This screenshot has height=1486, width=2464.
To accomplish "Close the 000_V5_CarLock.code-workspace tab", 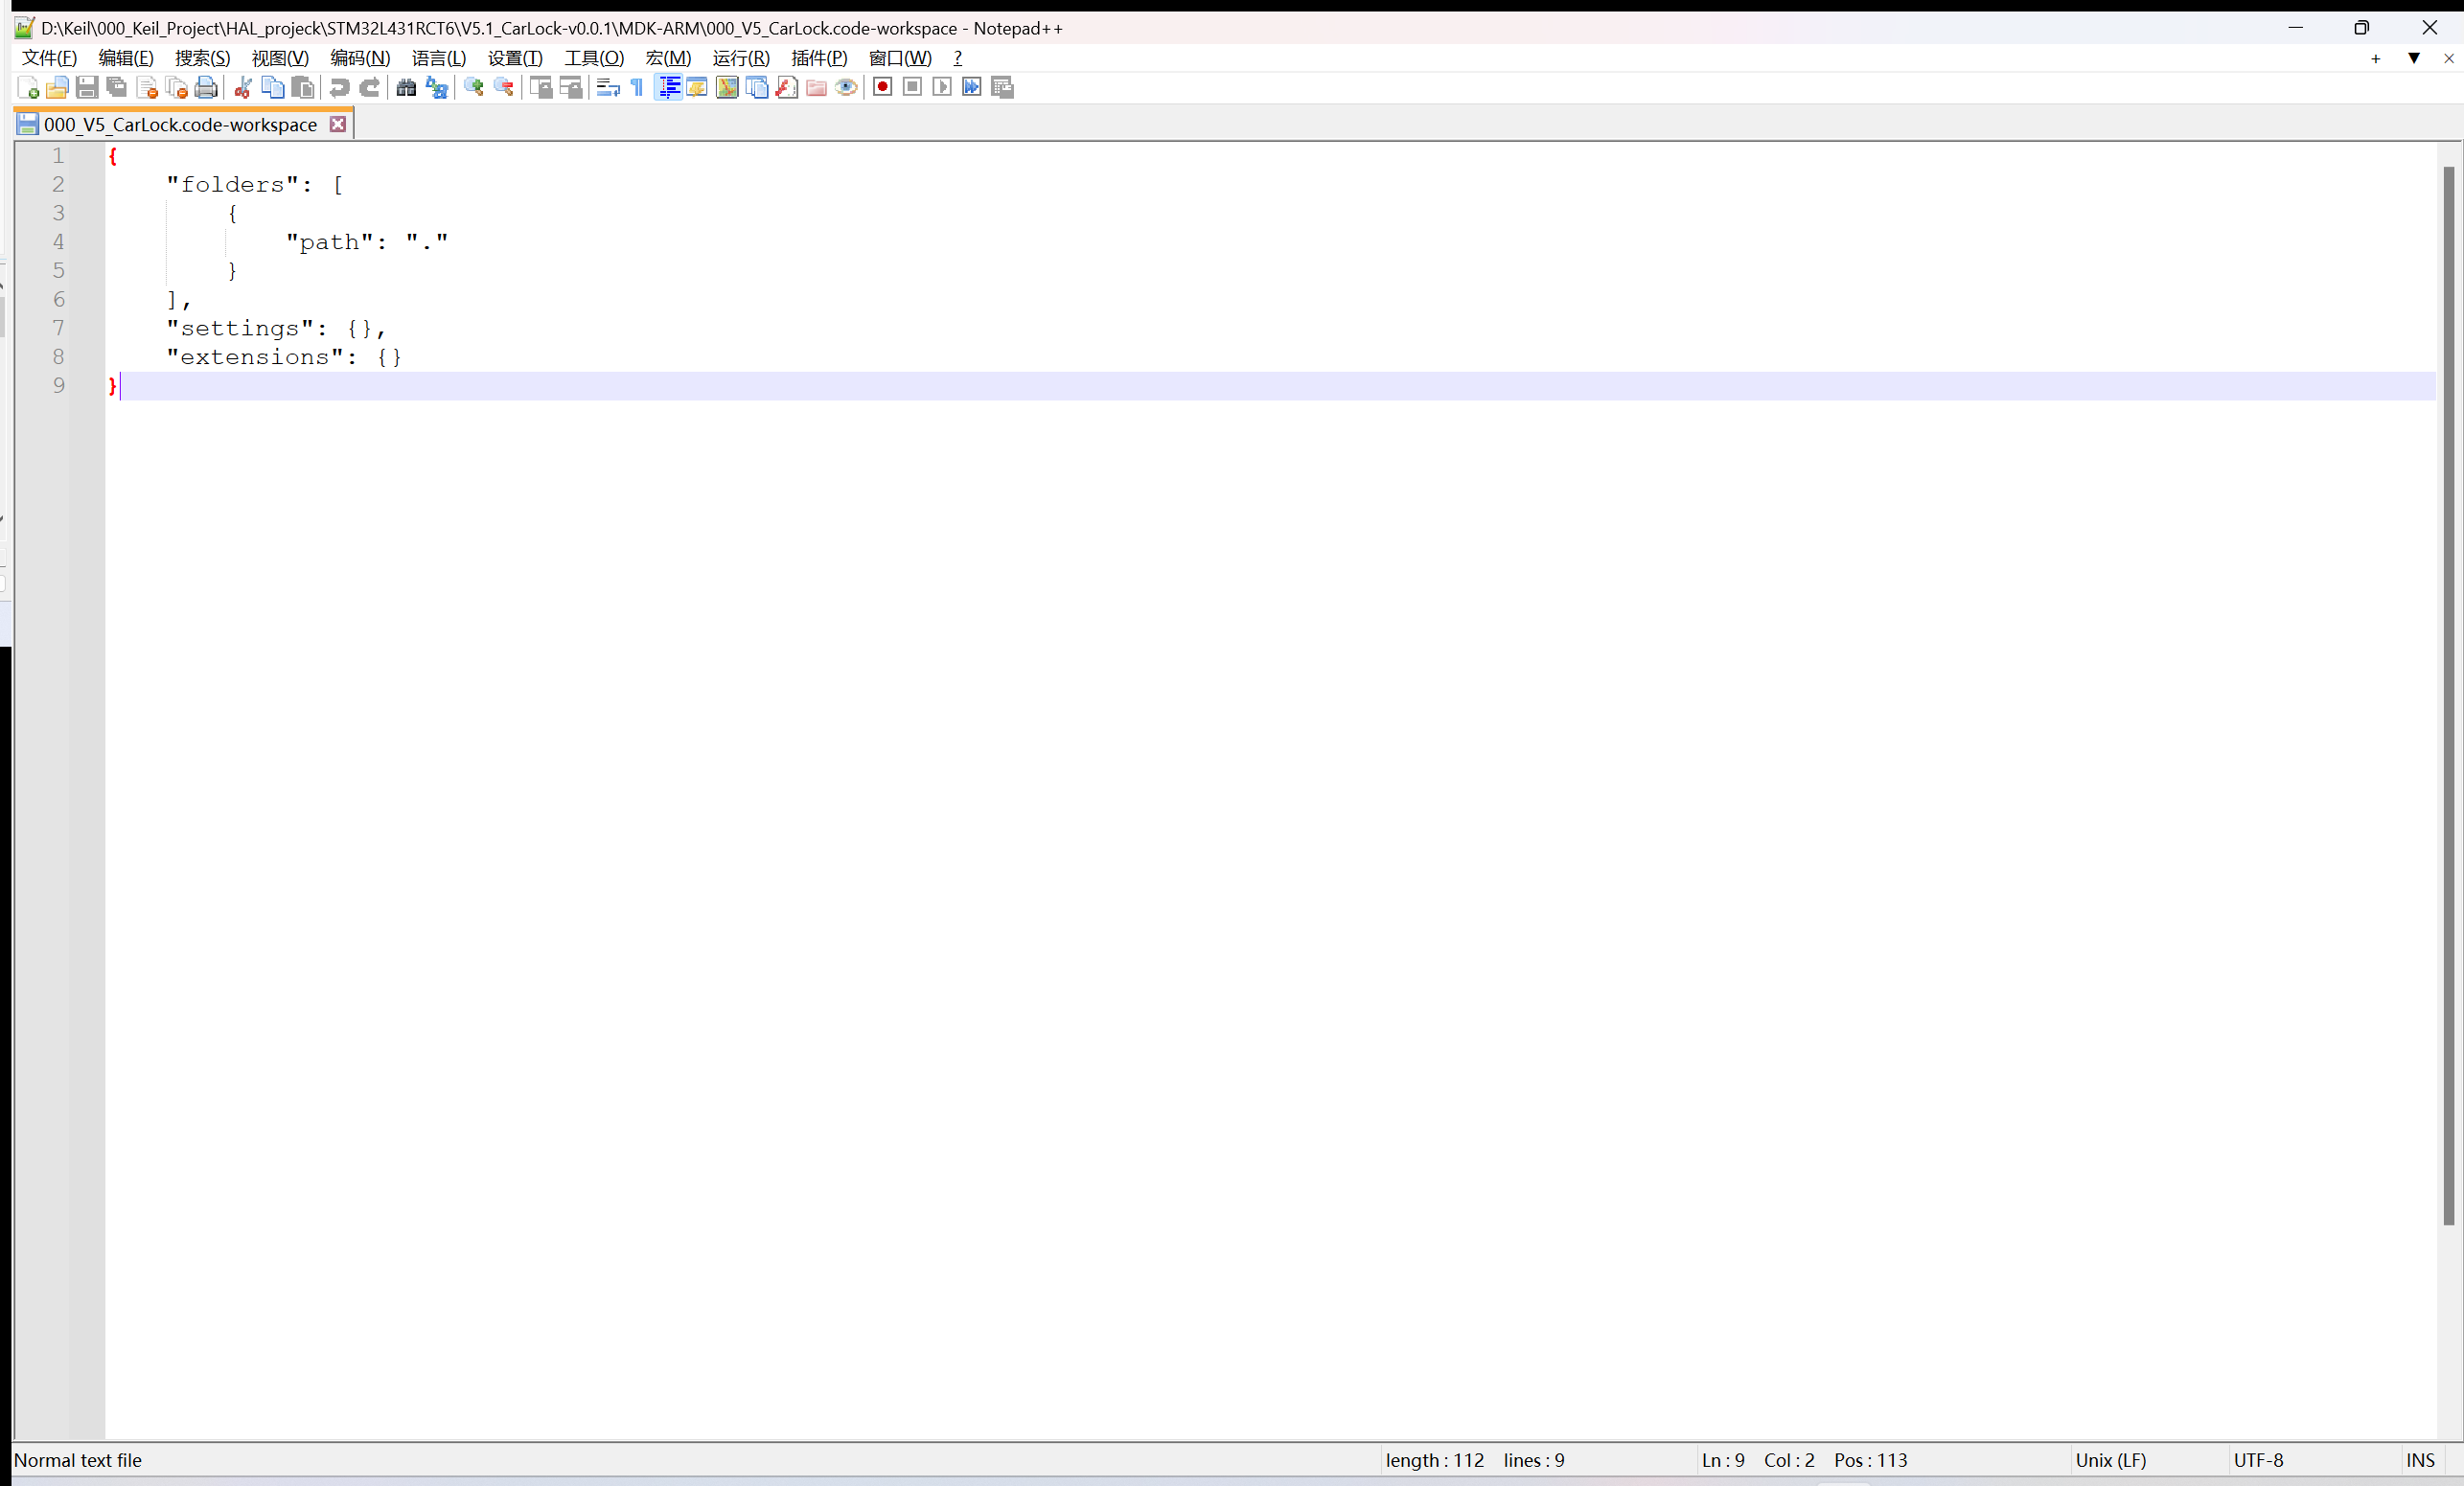I will [x=338, y=125].
